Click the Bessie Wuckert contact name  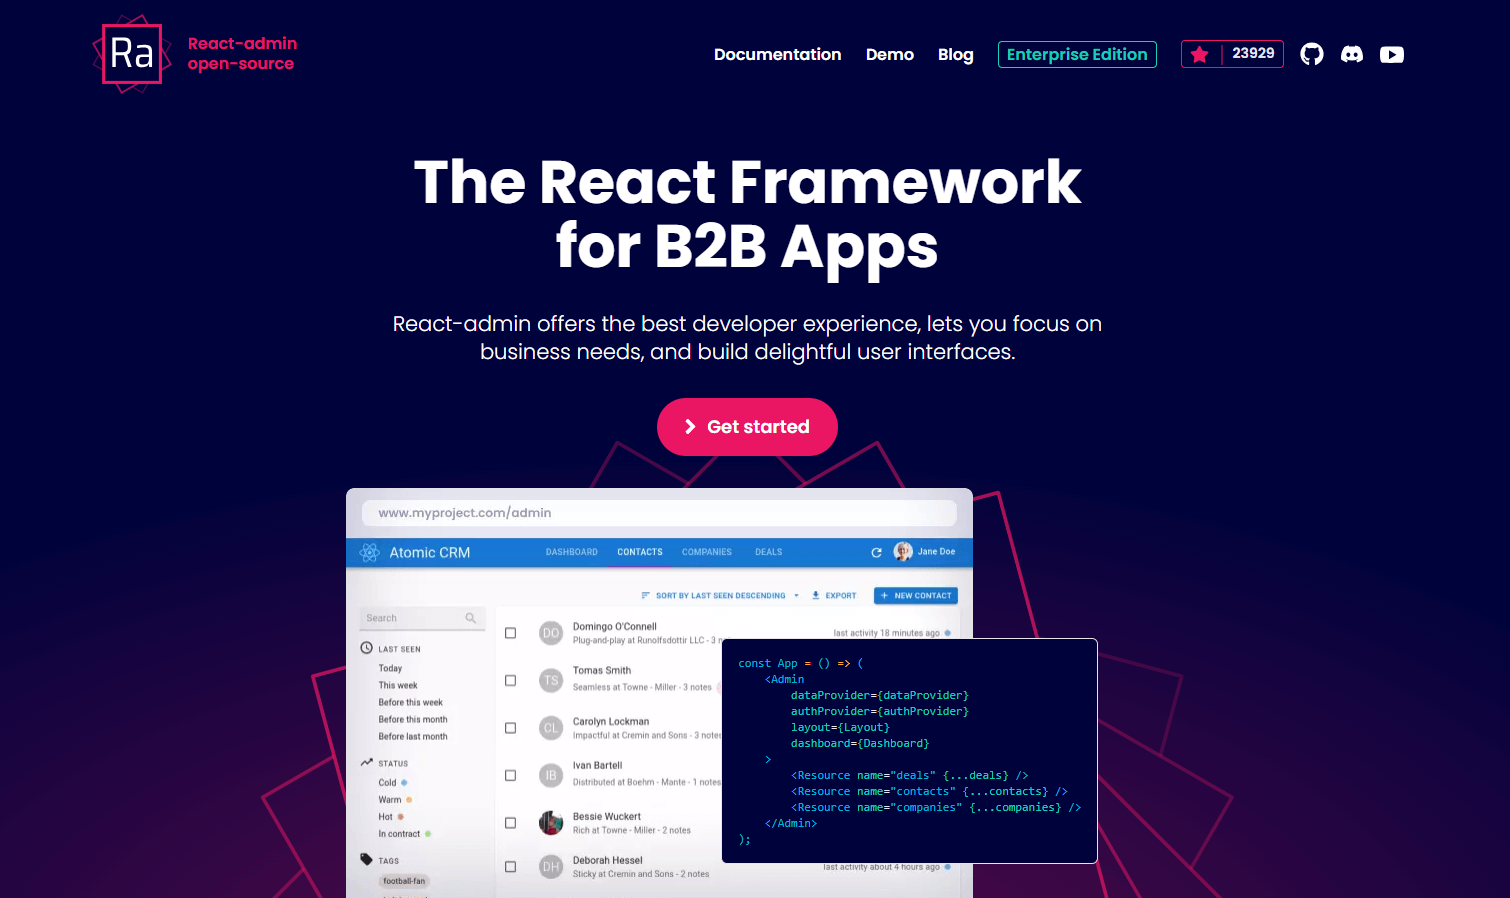(x=607, y=816)
